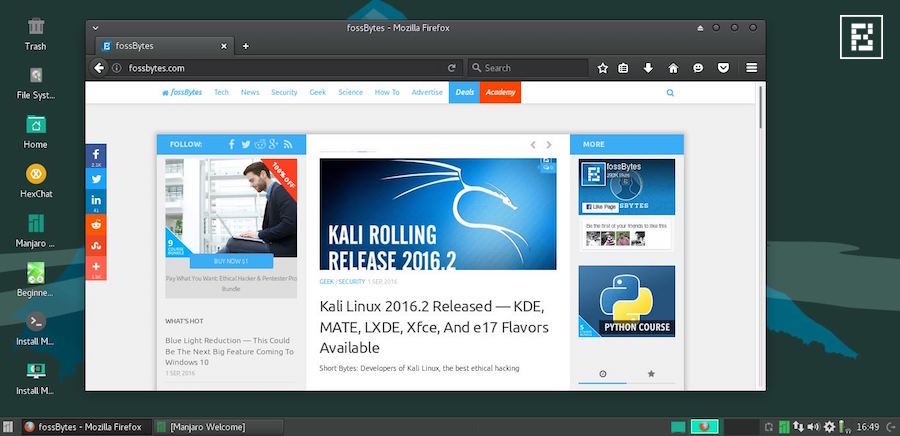Click the volume speaker tray icon
Screen dimensions: 900x436
click(x=813, y=427)
